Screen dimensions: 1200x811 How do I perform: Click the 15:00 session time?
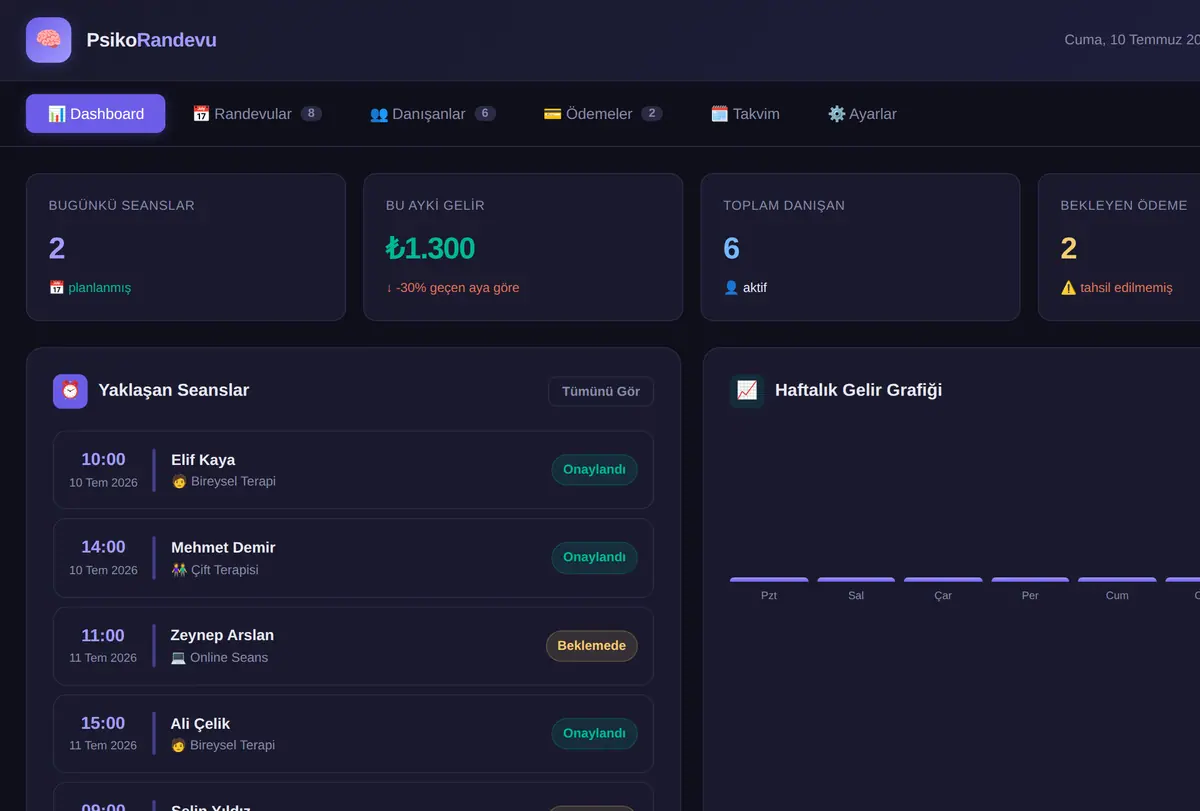[x=103, y=723]
